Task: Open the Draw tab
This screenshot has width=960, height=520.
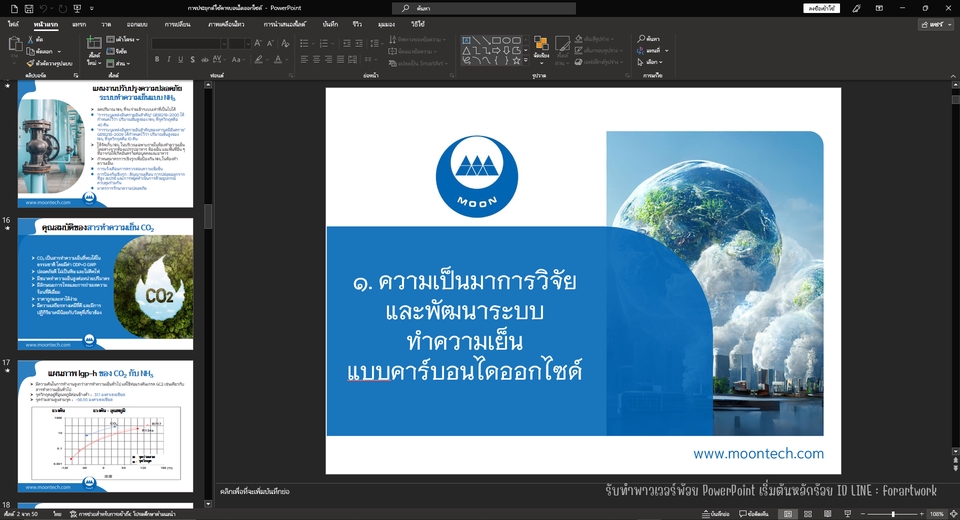Action: [106, 24]
